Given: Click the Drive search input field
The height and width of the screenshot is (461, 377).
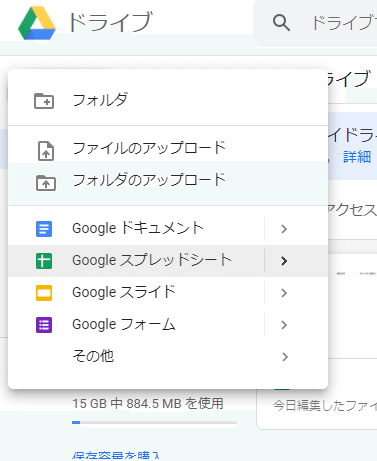Looking at the screenshot, I should 316,23.
